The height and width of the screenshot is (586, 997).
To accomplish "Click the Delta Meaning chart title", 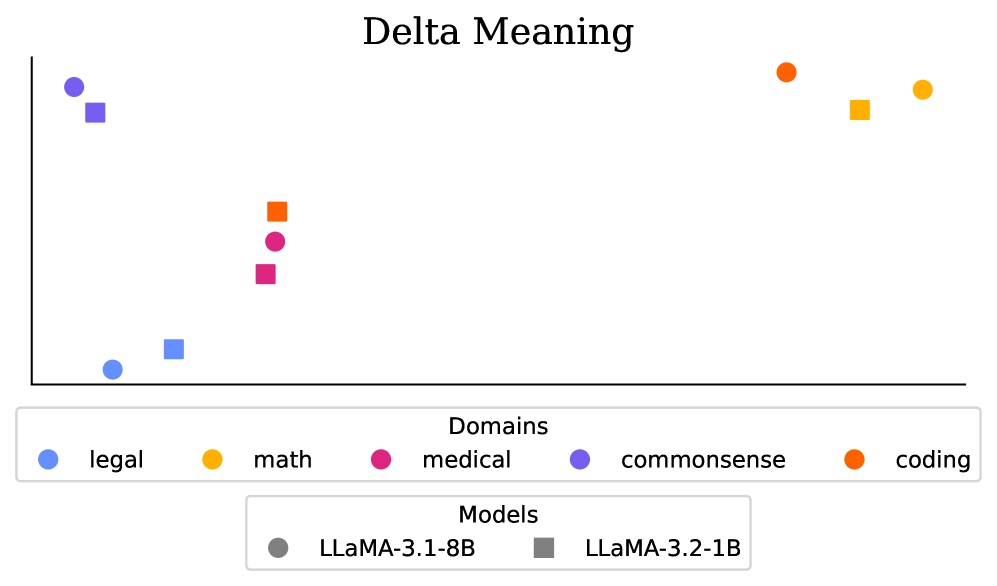I will (x=498, y=32).
